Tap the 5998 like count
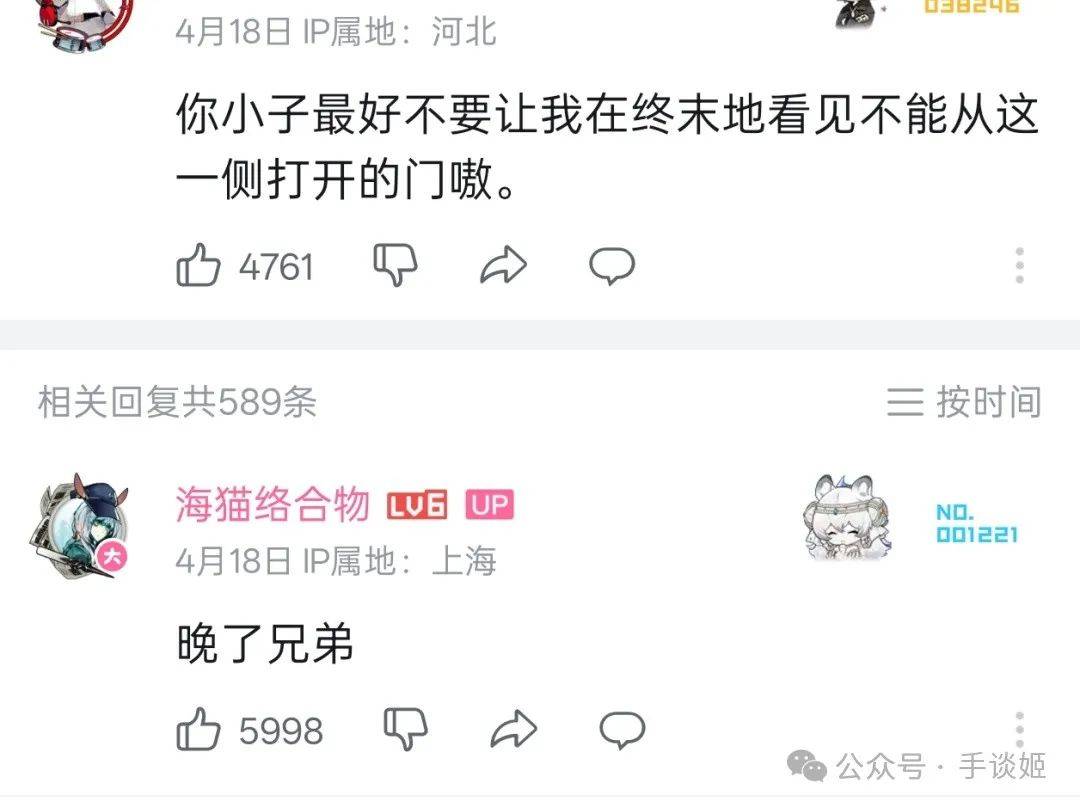The image size is (1080, 809). (281, 731)
